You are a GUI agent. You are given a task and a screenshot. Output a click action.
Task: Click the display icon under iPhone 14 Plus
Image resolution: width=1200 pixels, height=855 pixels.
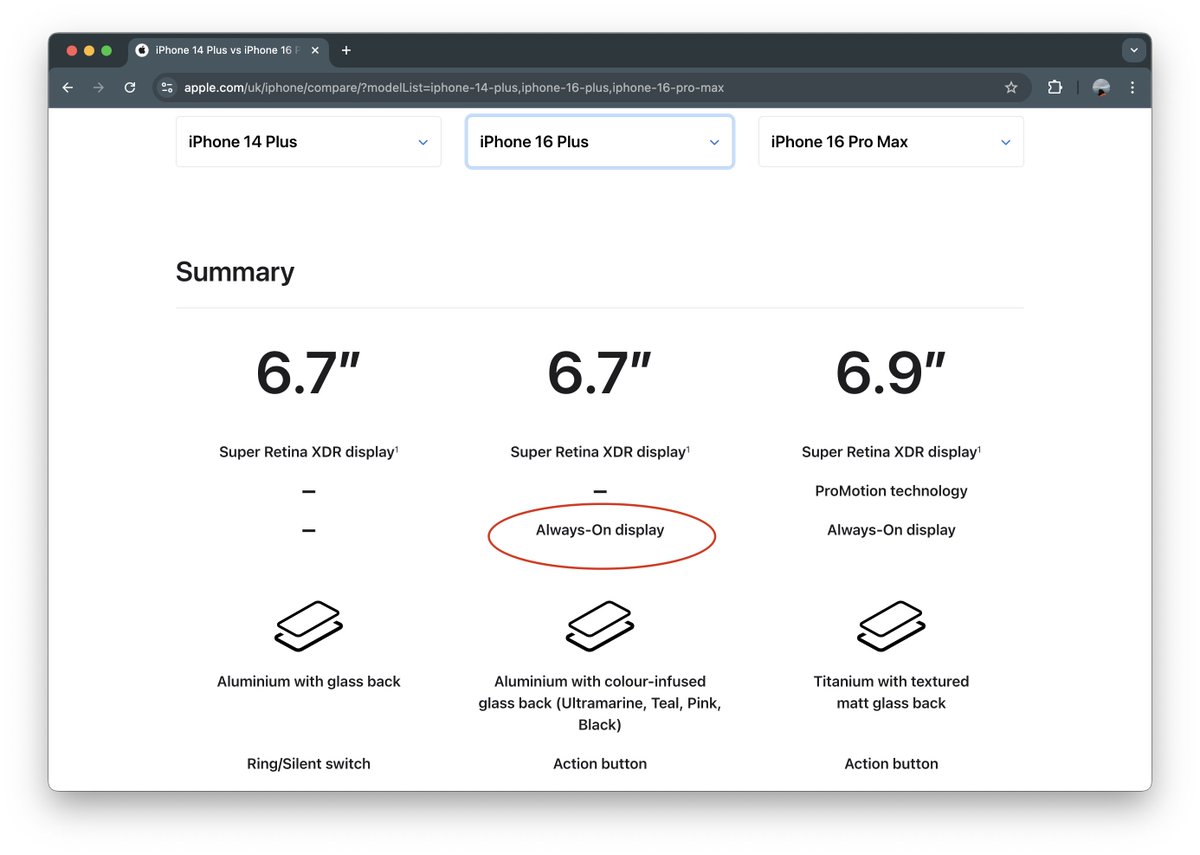309,627
